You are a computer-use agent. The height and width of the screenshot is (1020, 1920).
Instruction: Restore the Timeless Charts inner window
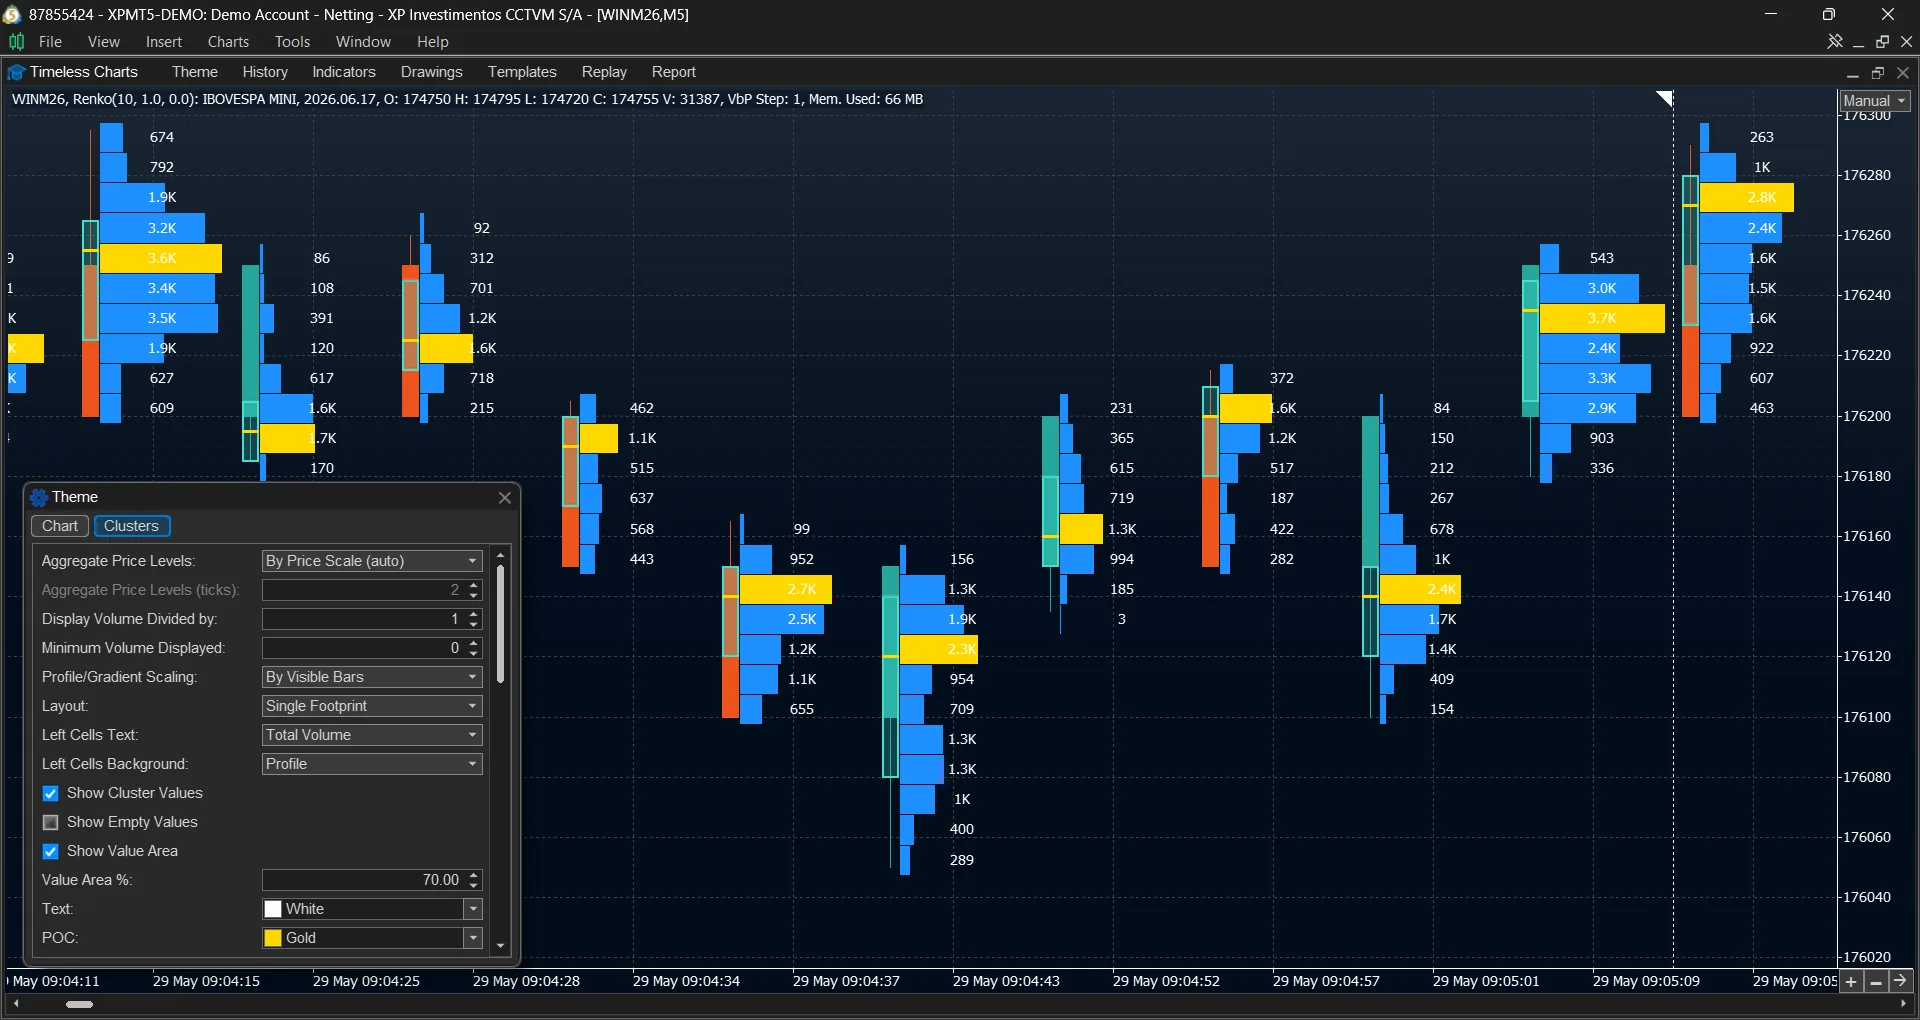click(1877, 73)
